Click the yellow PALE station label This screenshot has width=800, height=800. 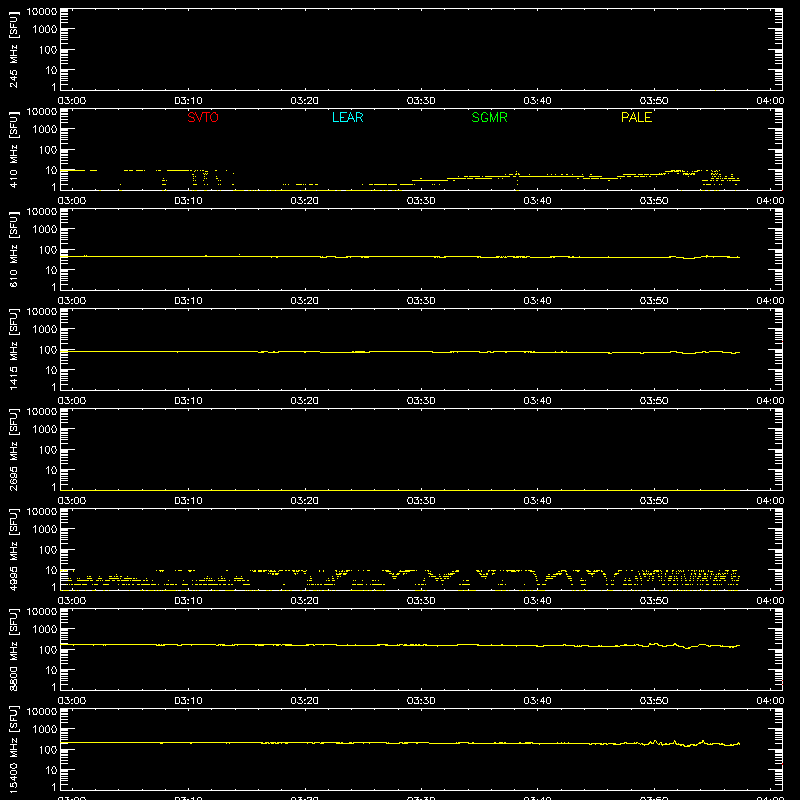tap(636, 117)
